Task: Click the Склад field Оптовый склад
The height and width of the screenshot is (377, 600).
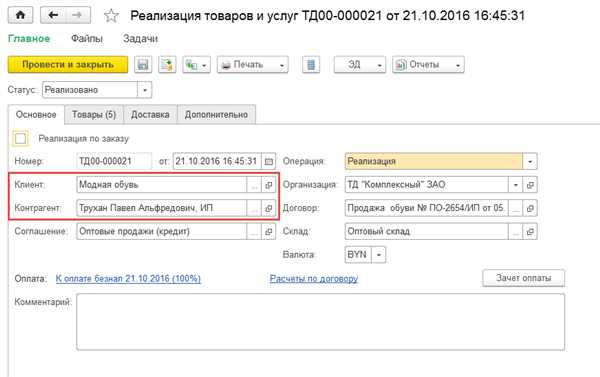Action: 426,232
